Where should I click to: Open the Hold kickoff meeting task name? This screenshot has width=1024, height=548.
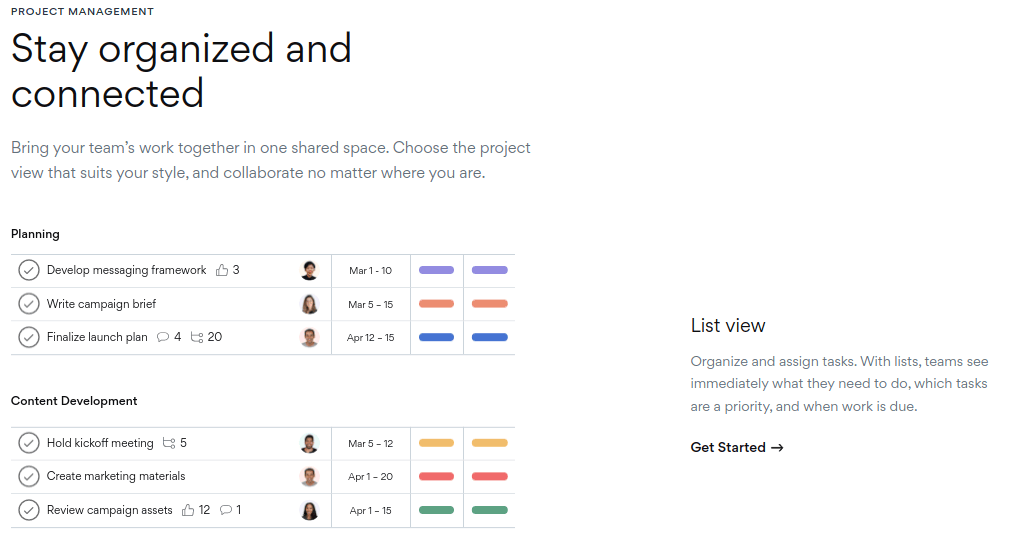(100, 443)
